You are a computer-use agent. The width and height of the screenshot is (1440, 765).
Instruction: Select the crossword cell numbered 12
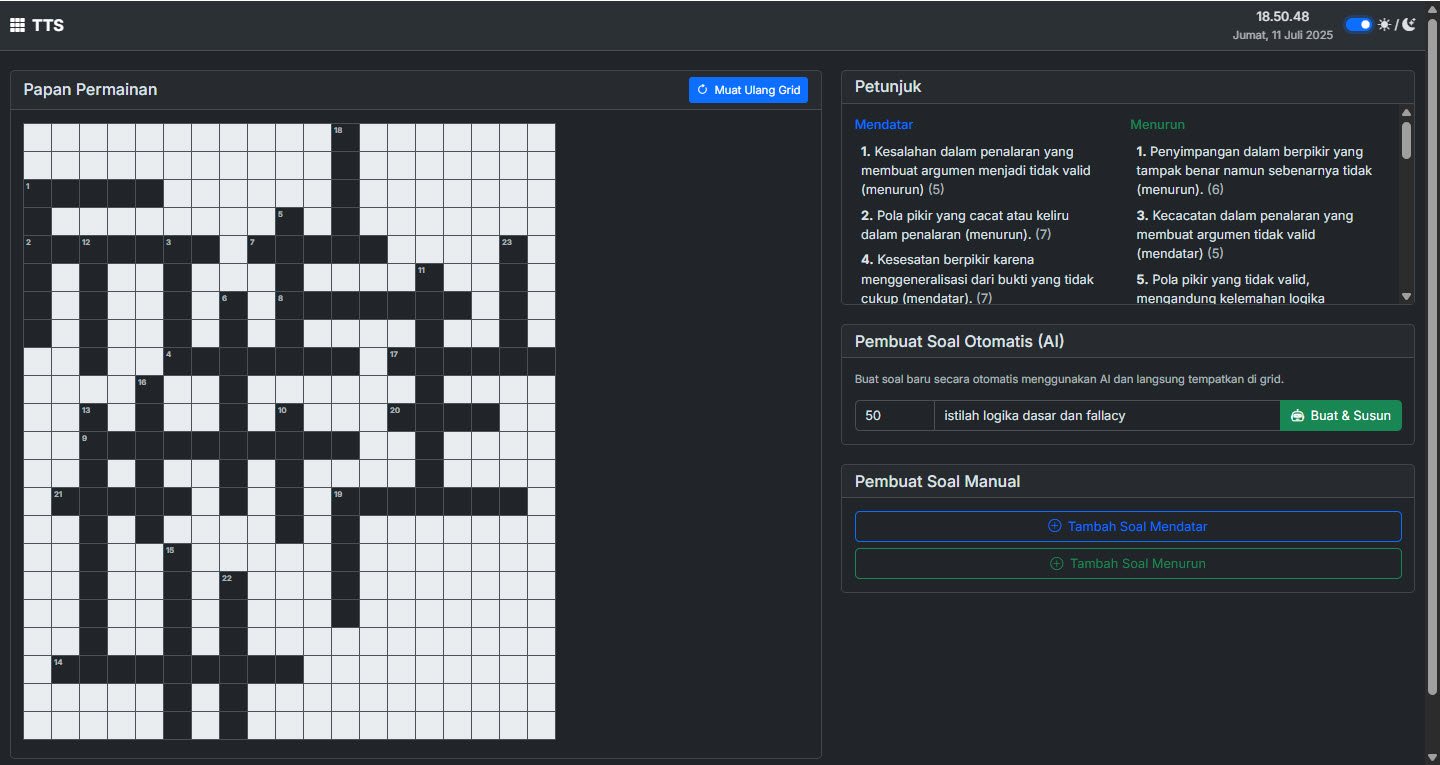point(93,249)
